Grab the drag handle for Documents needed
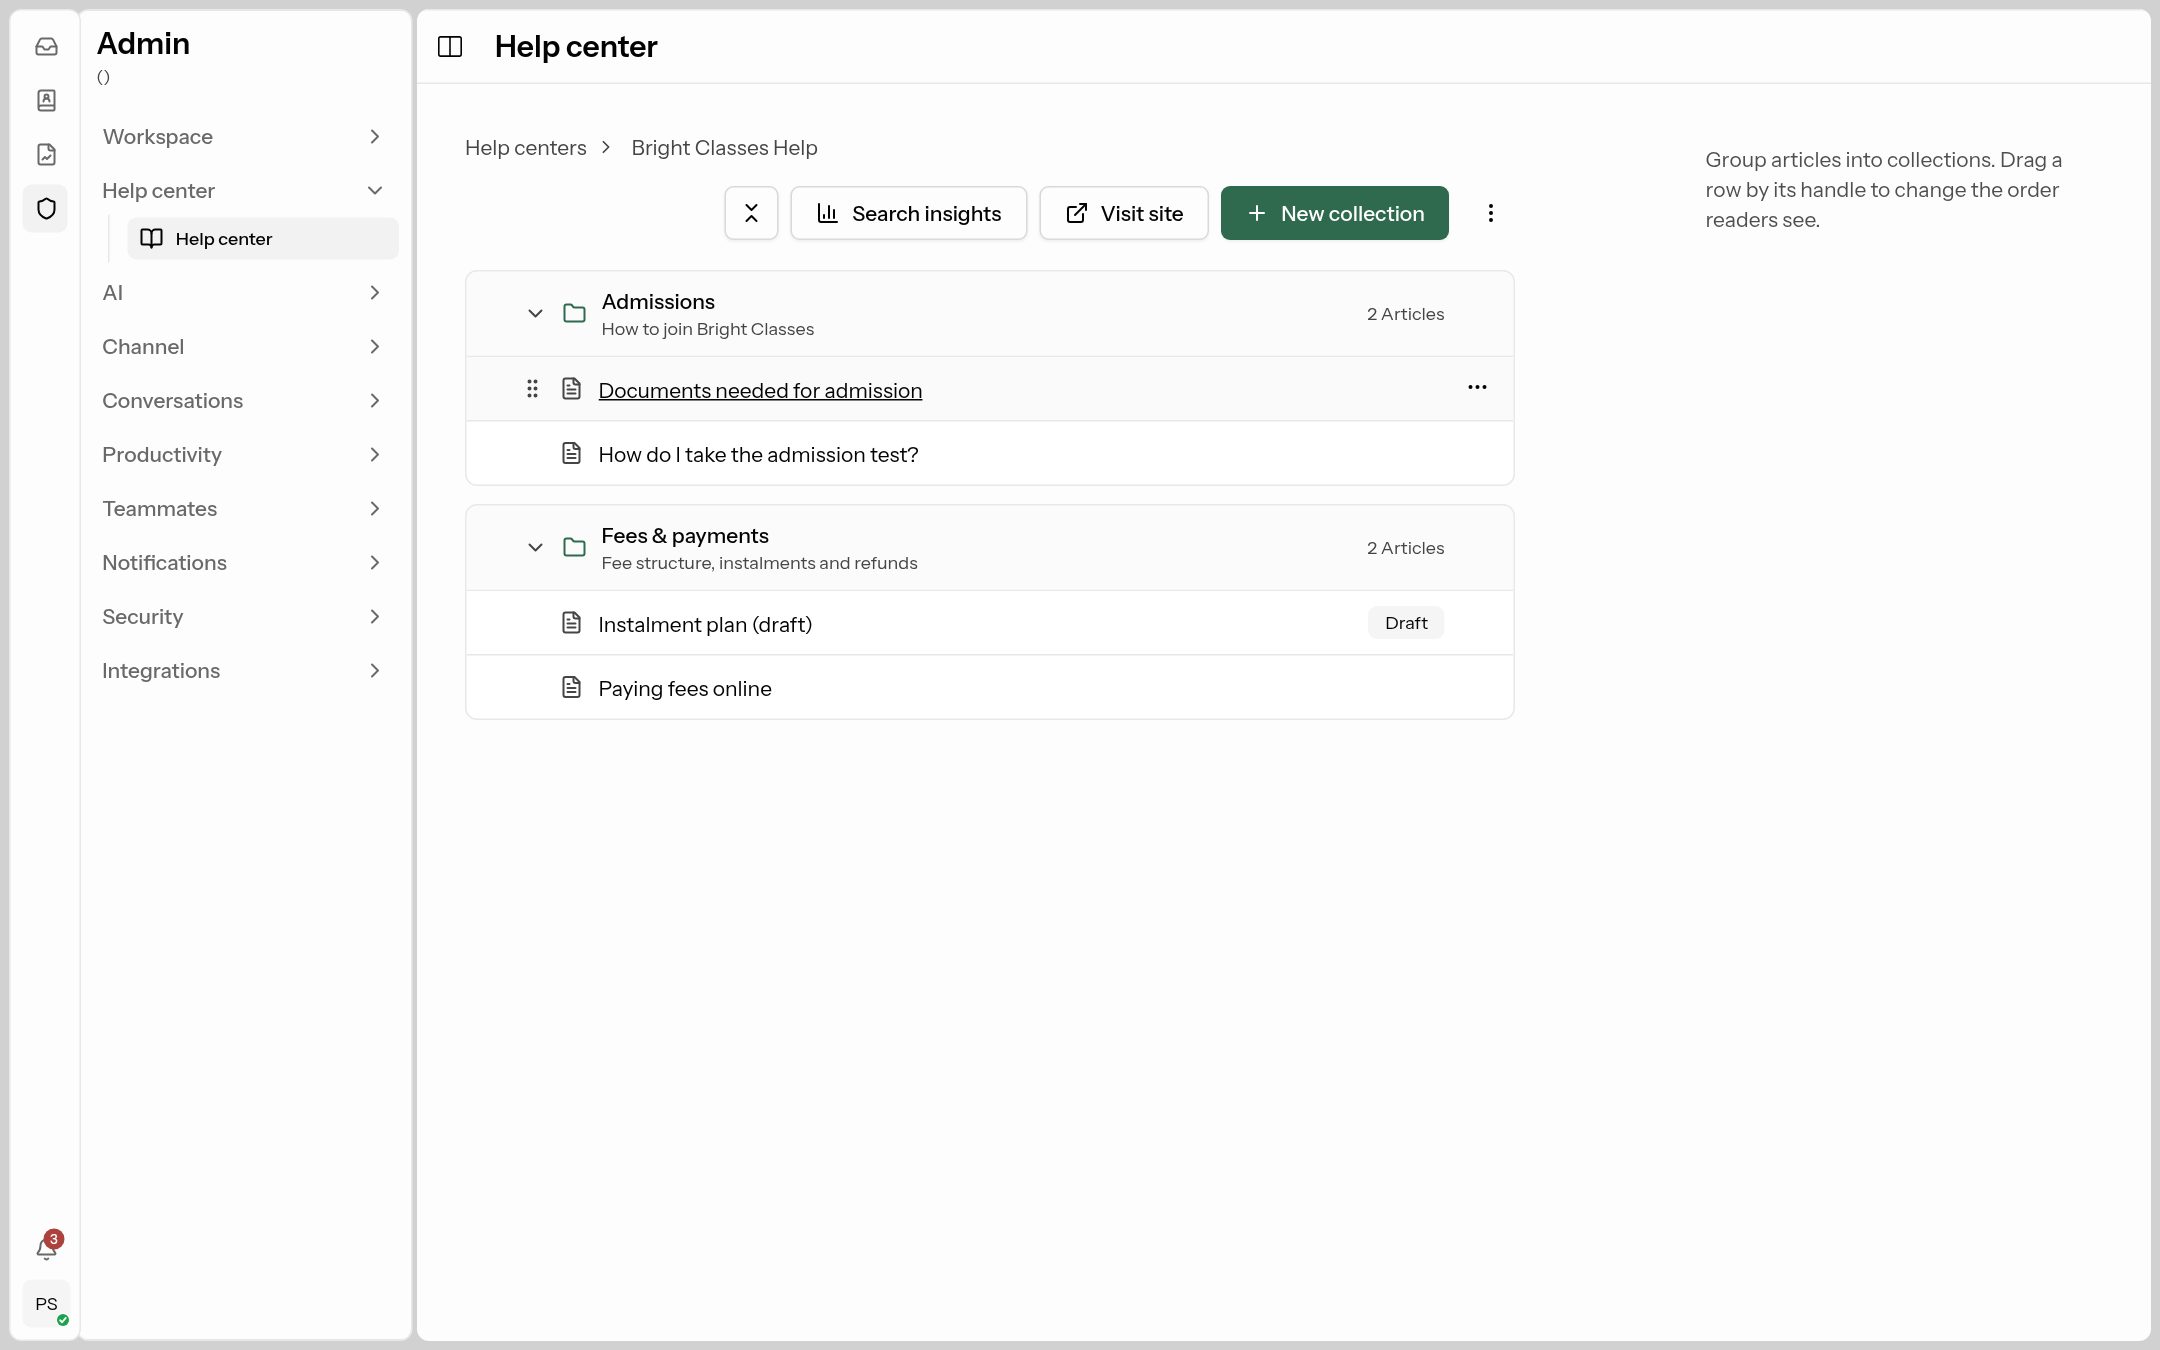The image size is (2160, 1350). click(x=532, y=389)
